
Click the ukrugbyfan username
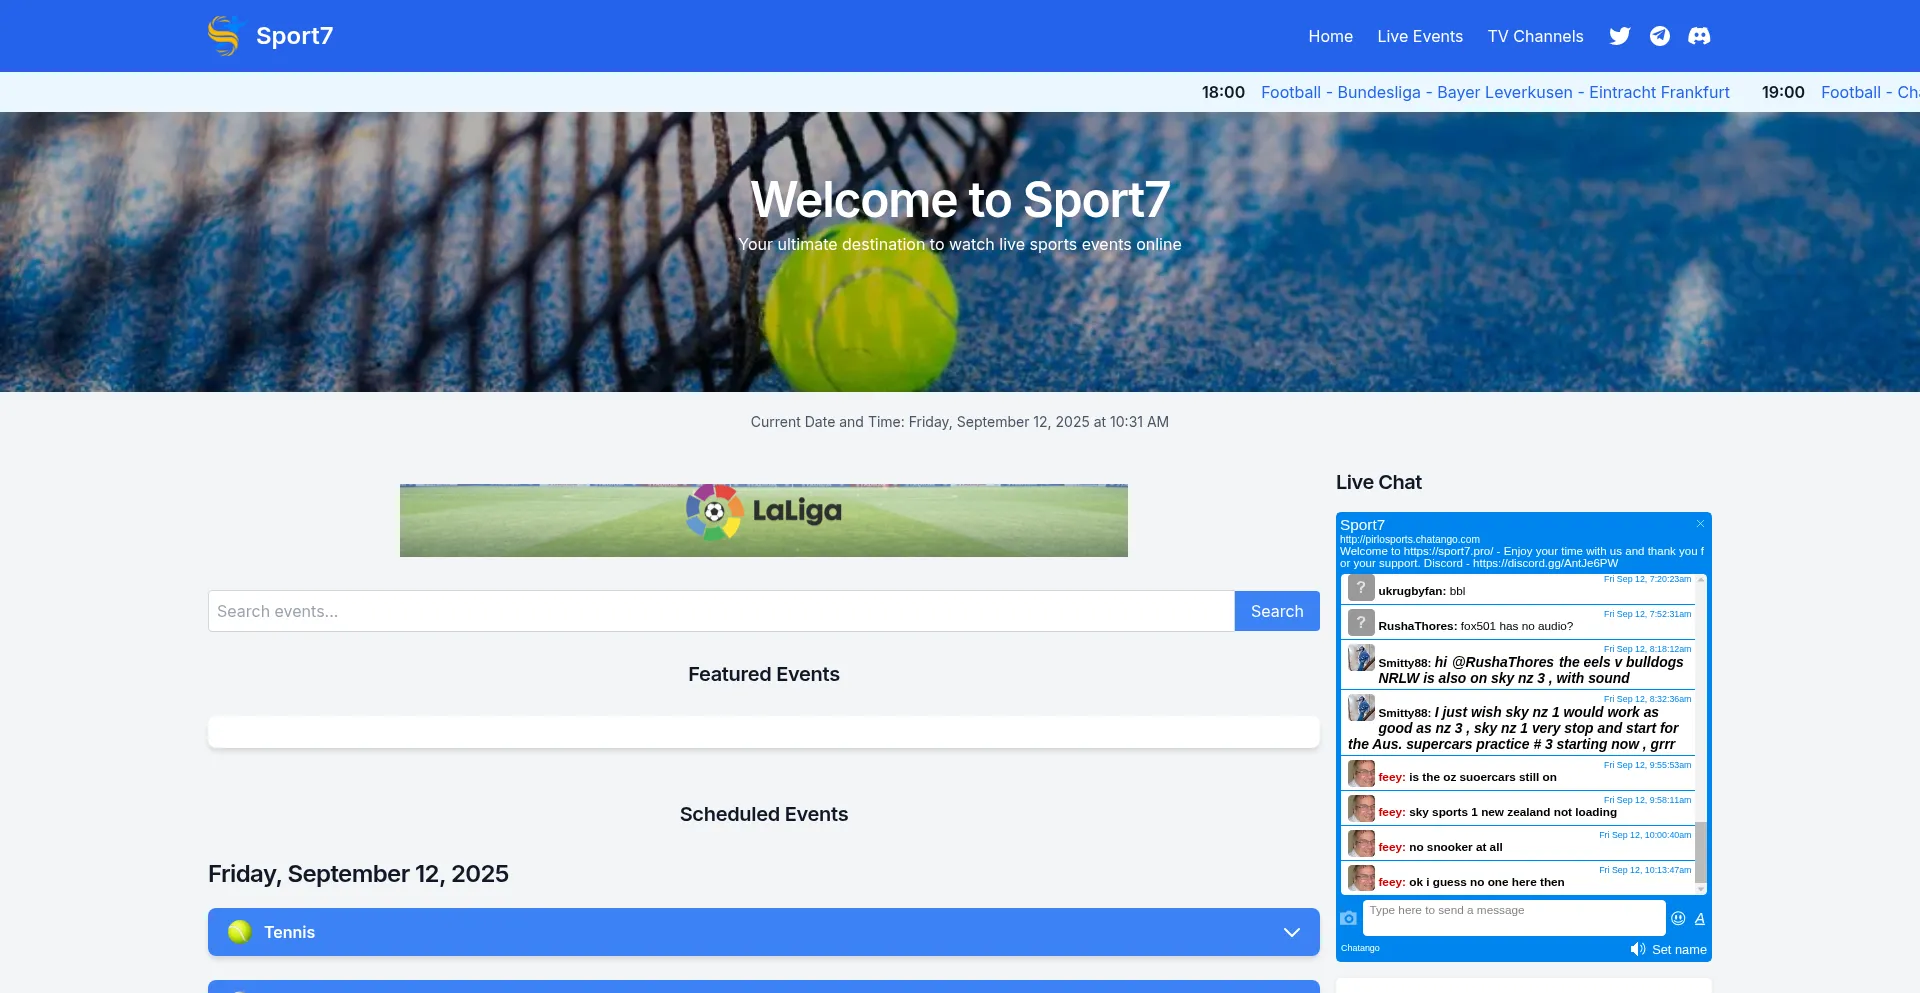tap(1411, 591)
